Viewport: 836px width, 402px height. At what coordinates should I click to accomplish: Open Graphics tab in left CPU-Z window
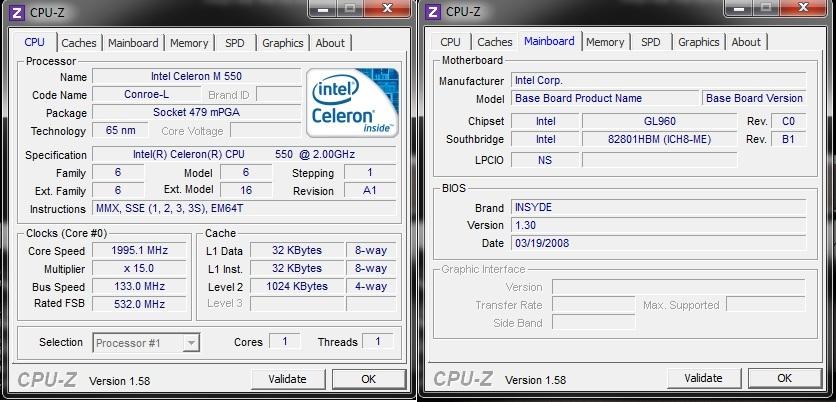(x=283, y=43)
